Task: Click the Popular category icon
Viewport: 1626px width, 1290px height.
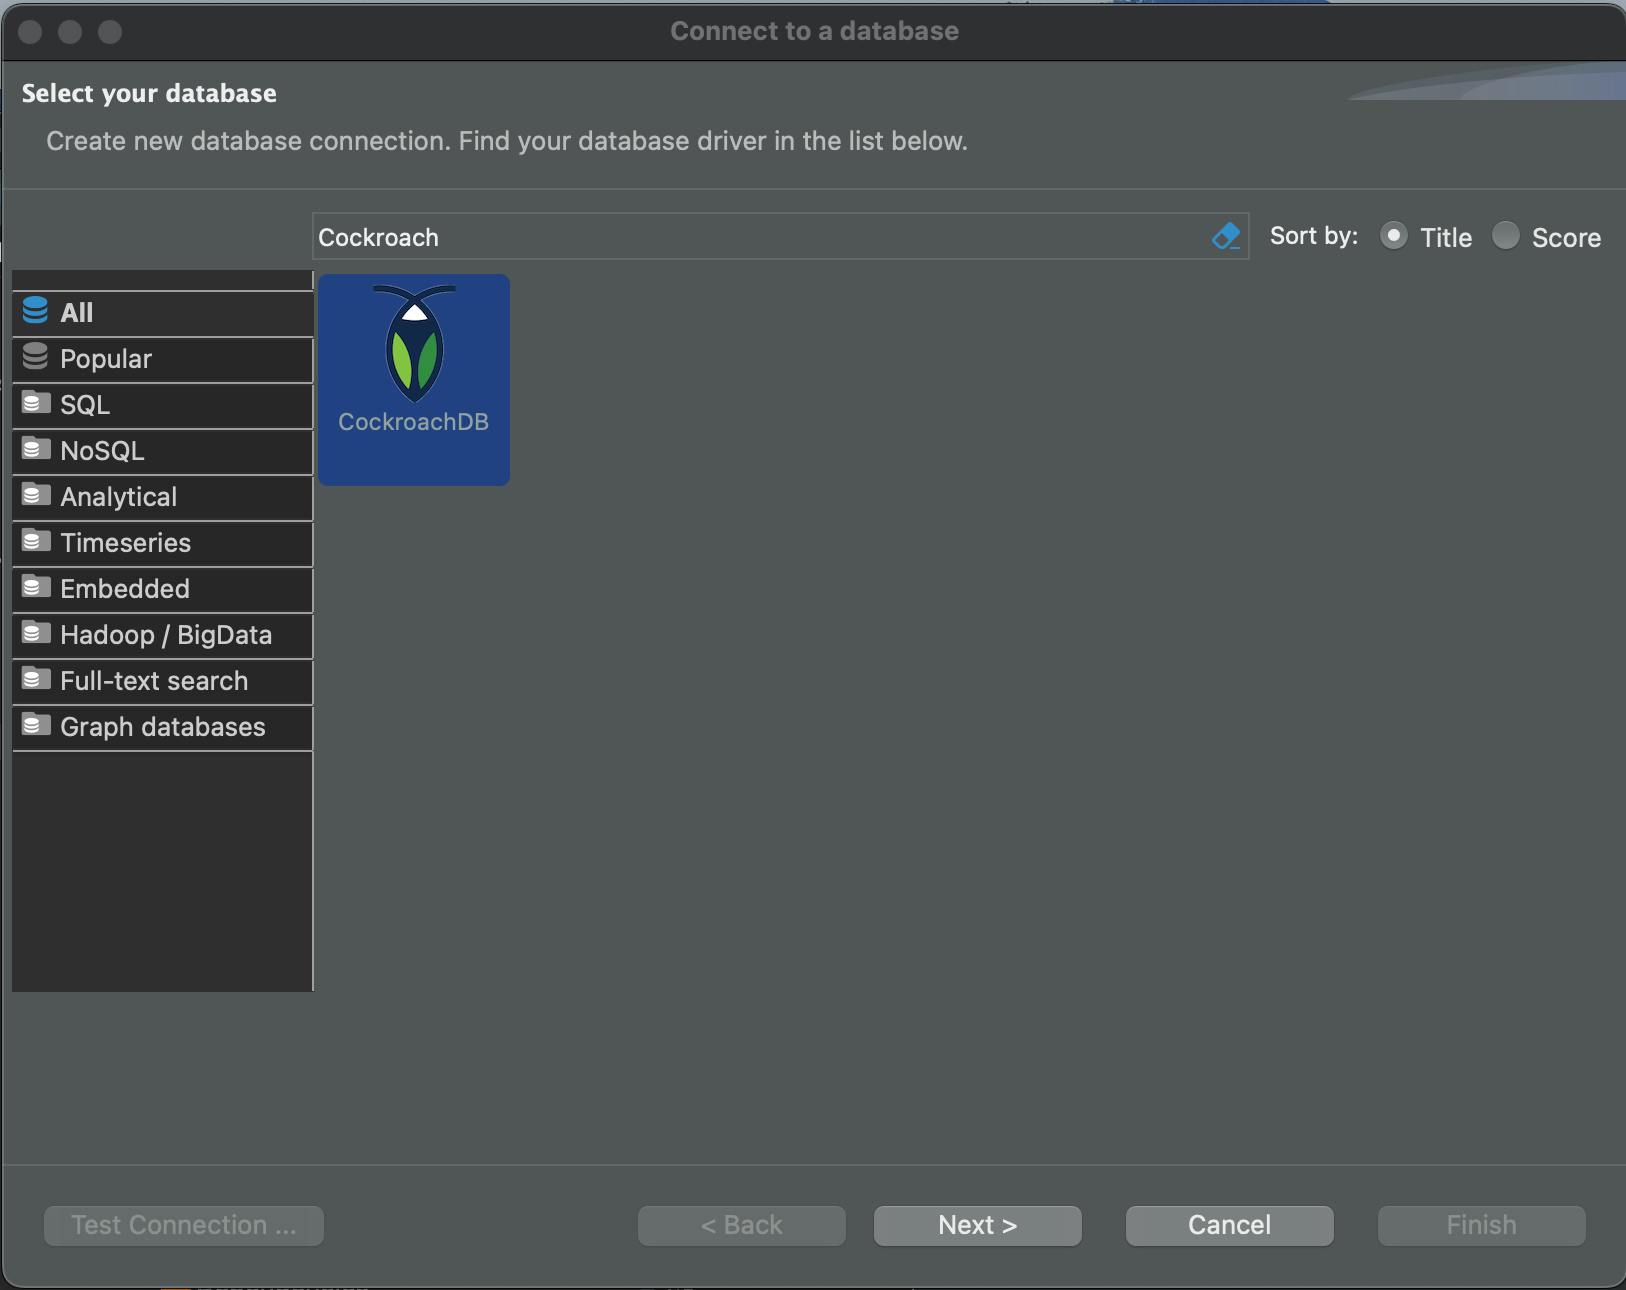Action: click(35, 357)
